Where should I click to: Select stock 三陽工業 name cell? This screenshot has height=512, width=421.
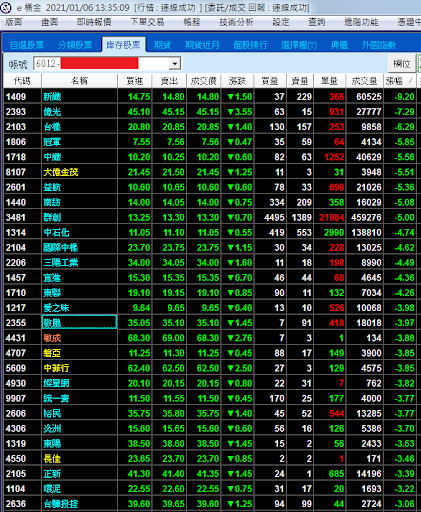(79, 263)
